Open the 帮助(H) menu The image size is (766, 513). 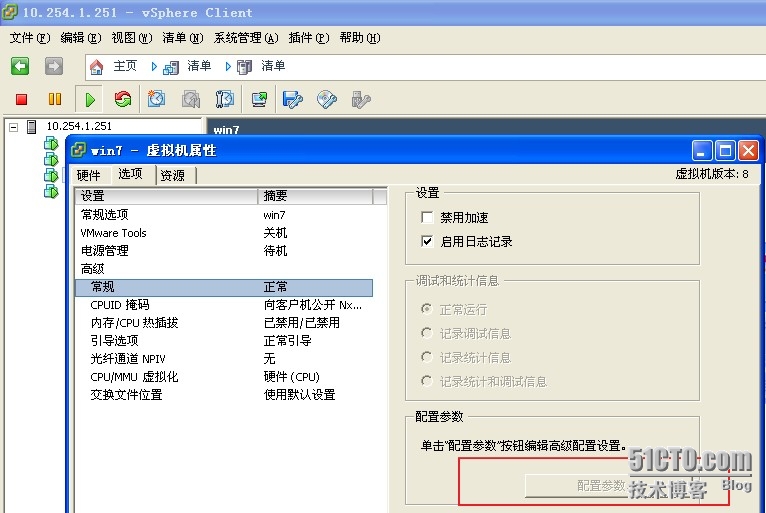[360, 38]
